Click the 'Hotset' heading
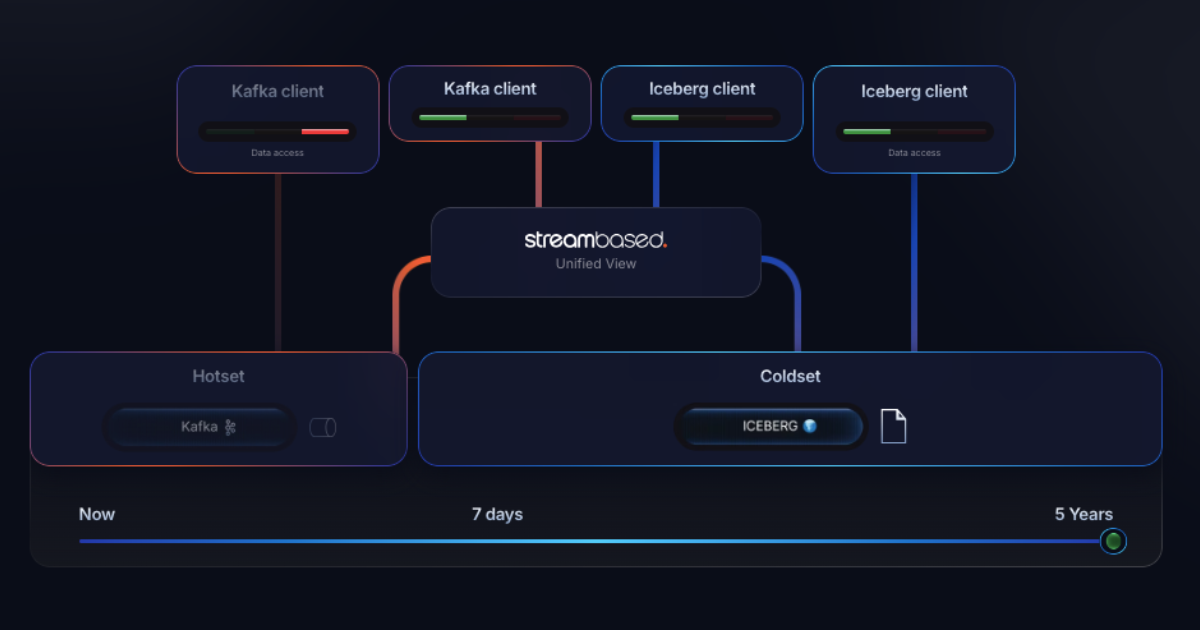 coord(218,377)
